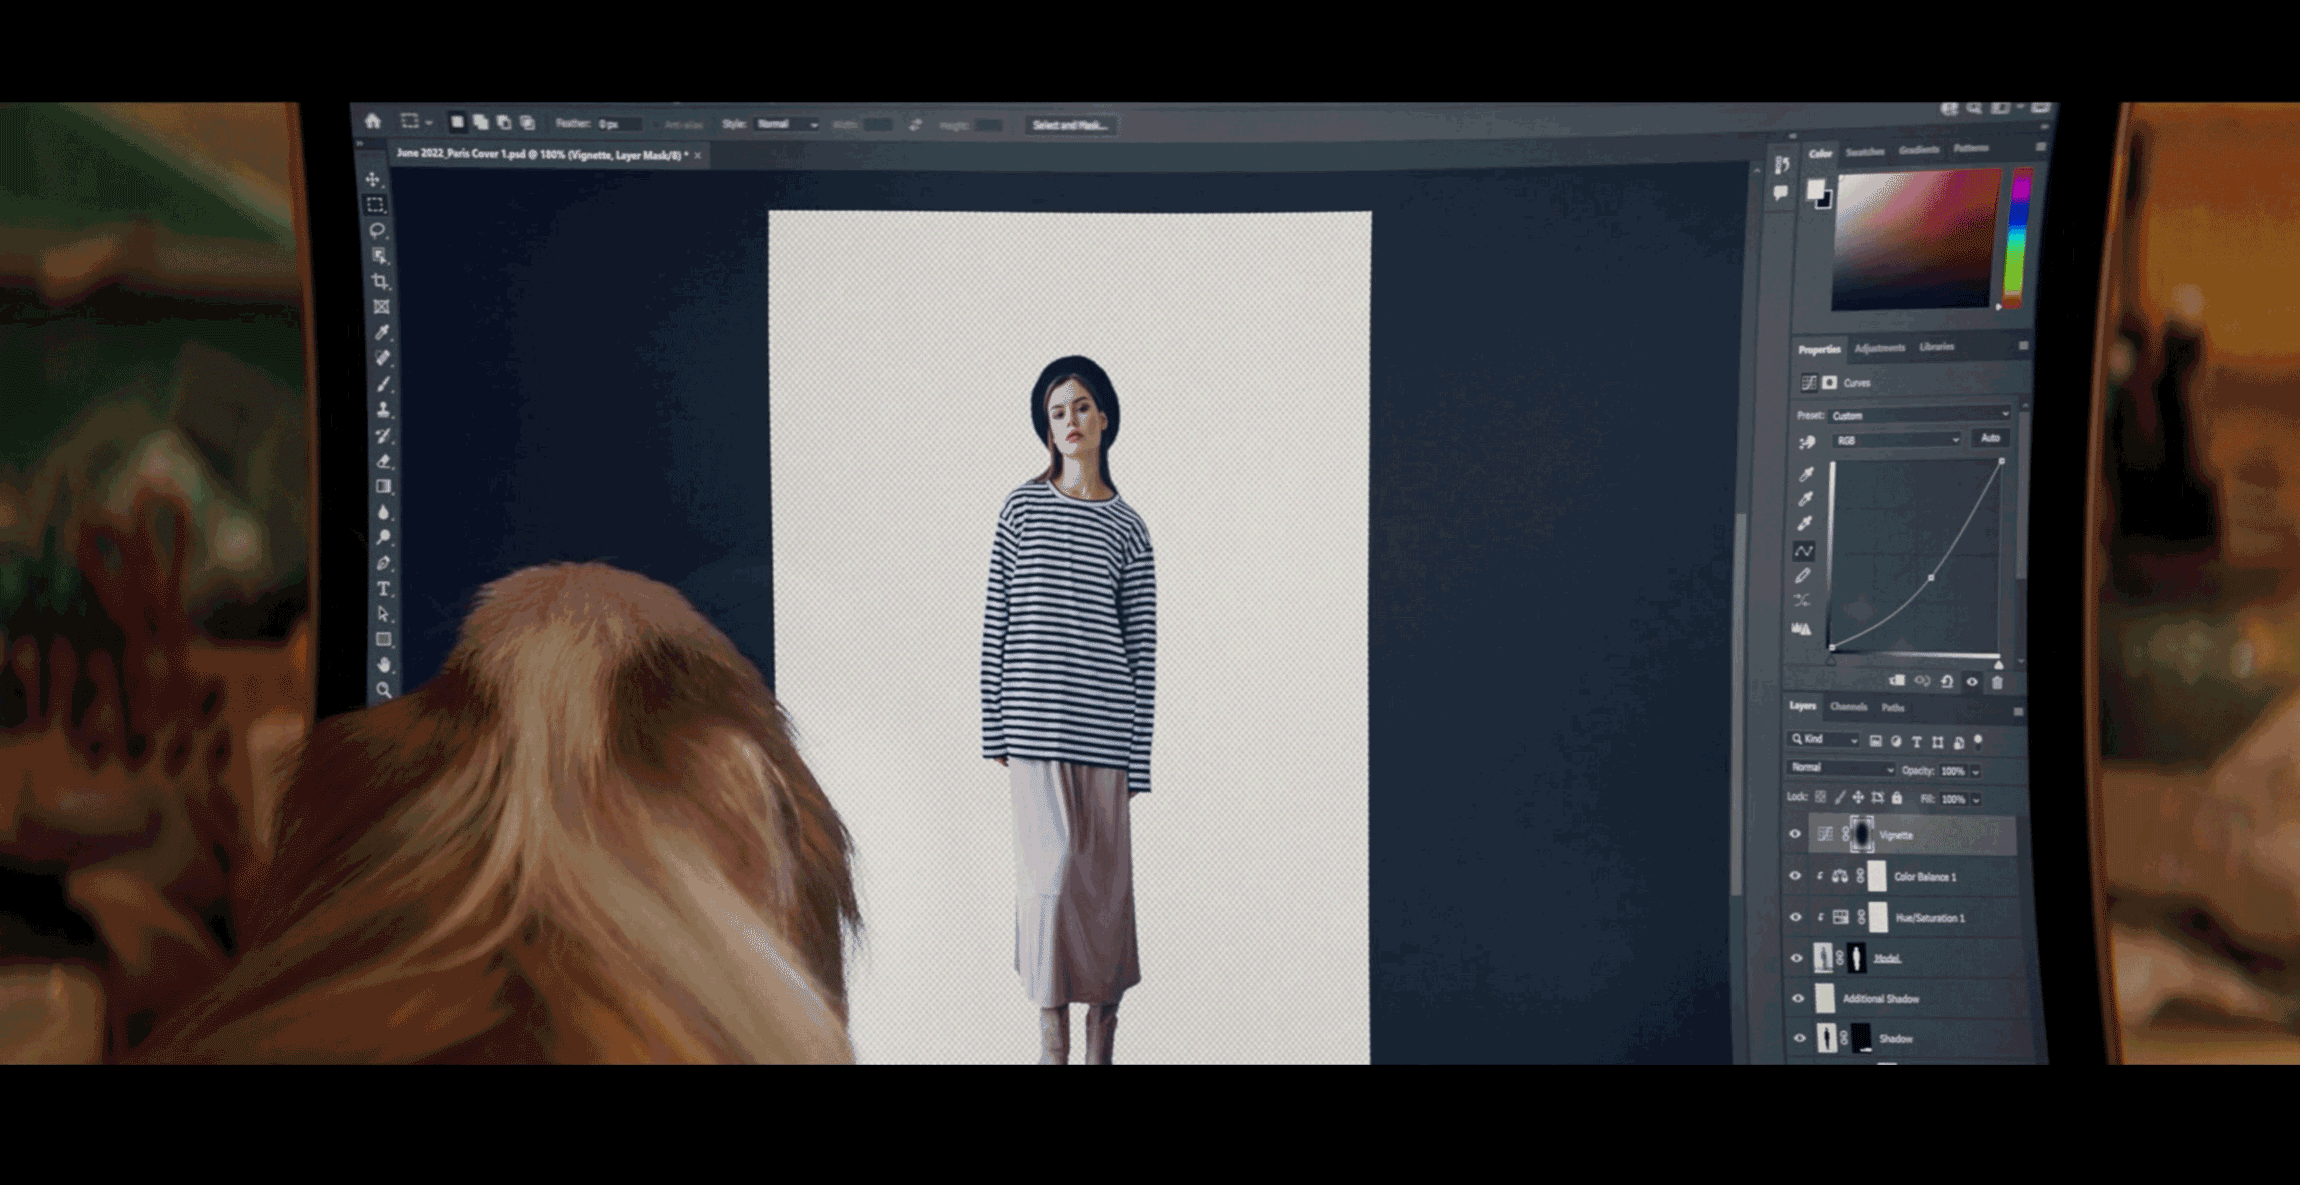
Task: Select the Lasso tool
Action: pyautogui.click(x=377, y=230)
